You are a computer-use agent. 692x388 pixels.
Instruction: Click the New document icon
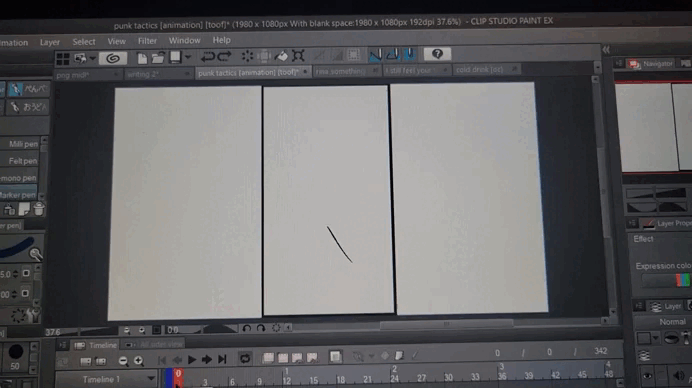(142, 58)
